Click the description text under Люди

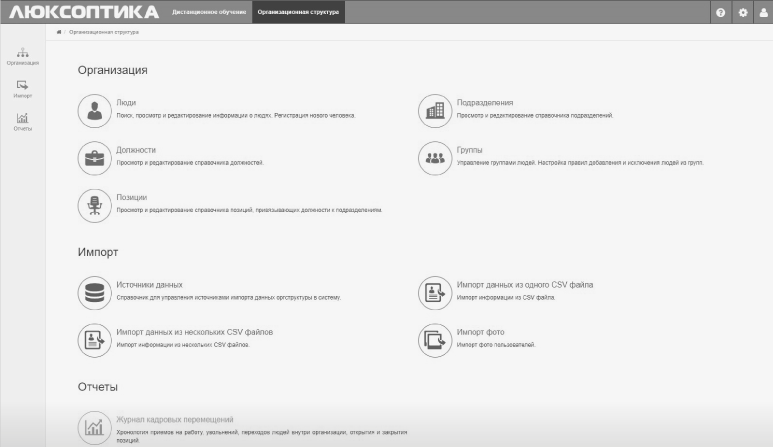click(236, 115)
